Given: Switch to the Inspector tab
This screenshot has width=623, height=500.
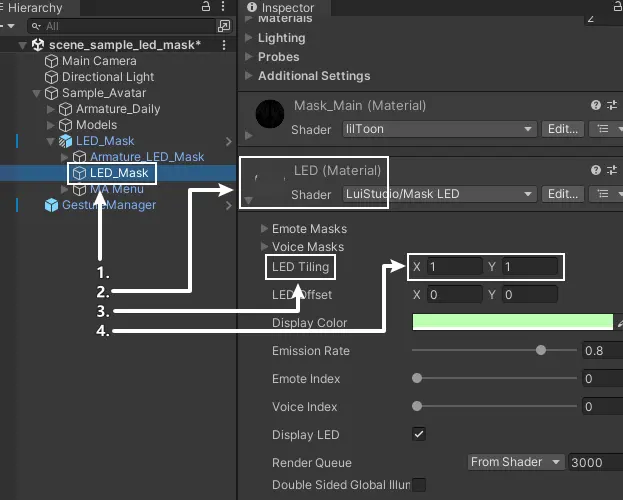Looking at the screenshot, I should click(x=284, y=8).
